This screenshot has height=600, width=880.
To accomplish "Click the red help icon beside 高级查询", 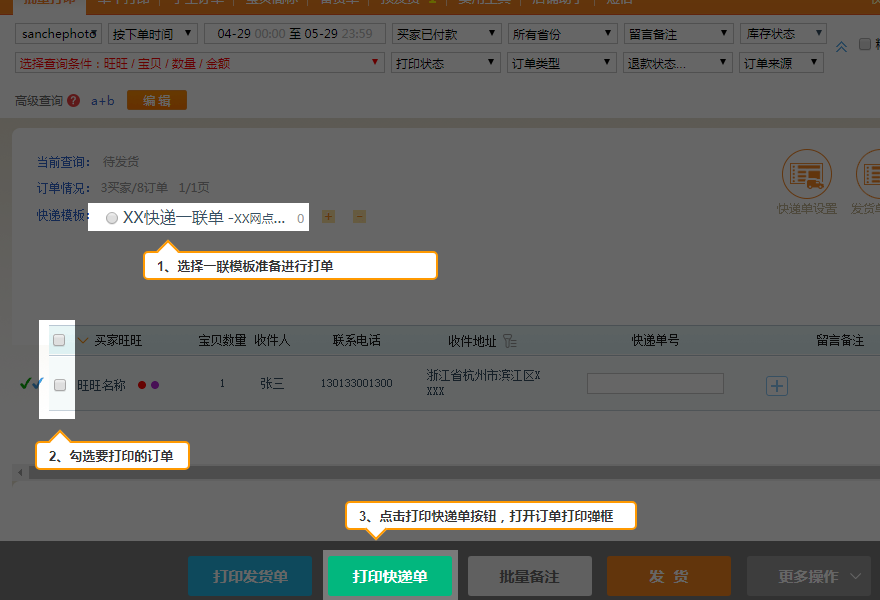I will coord(74,101).
